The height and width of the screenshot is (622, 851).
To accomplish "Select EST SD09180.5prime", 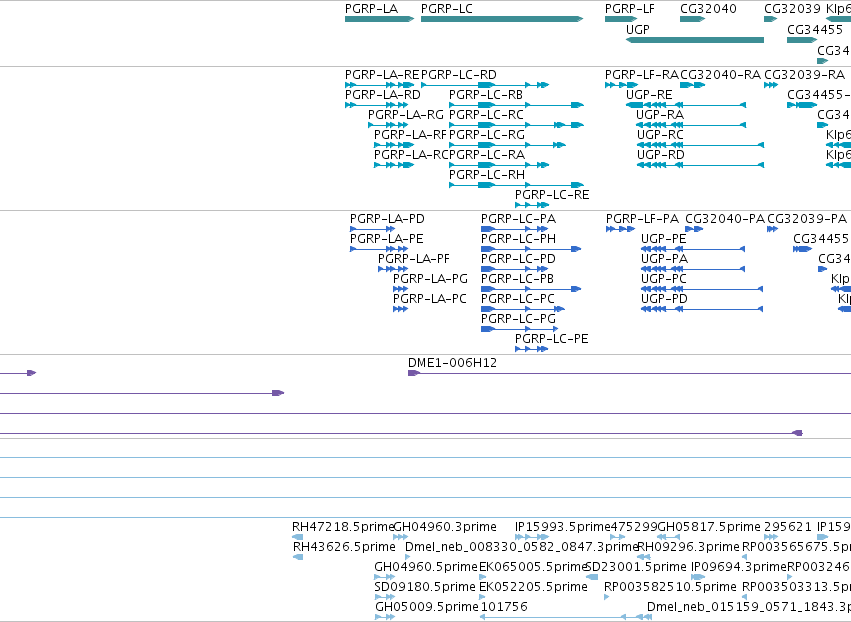I will click(384, 597).
